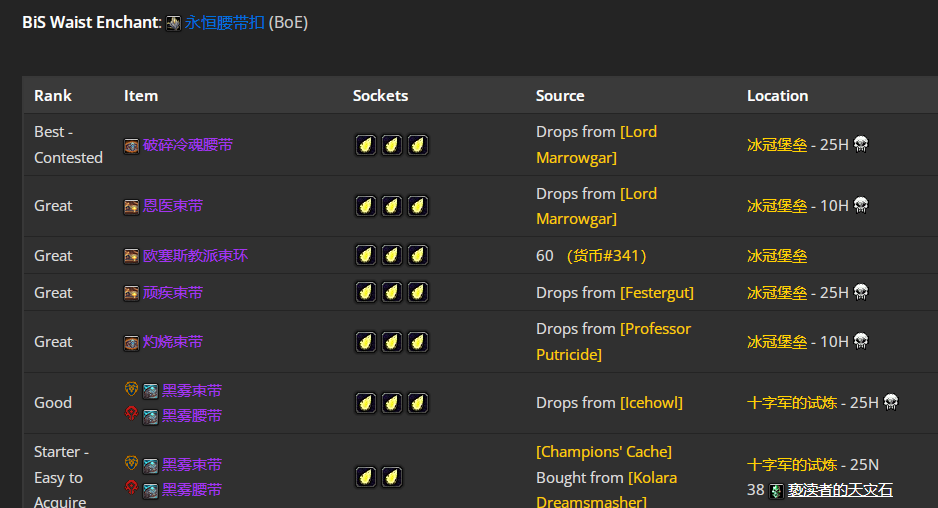Click the 恩医束带 item icon

[131, 207]
